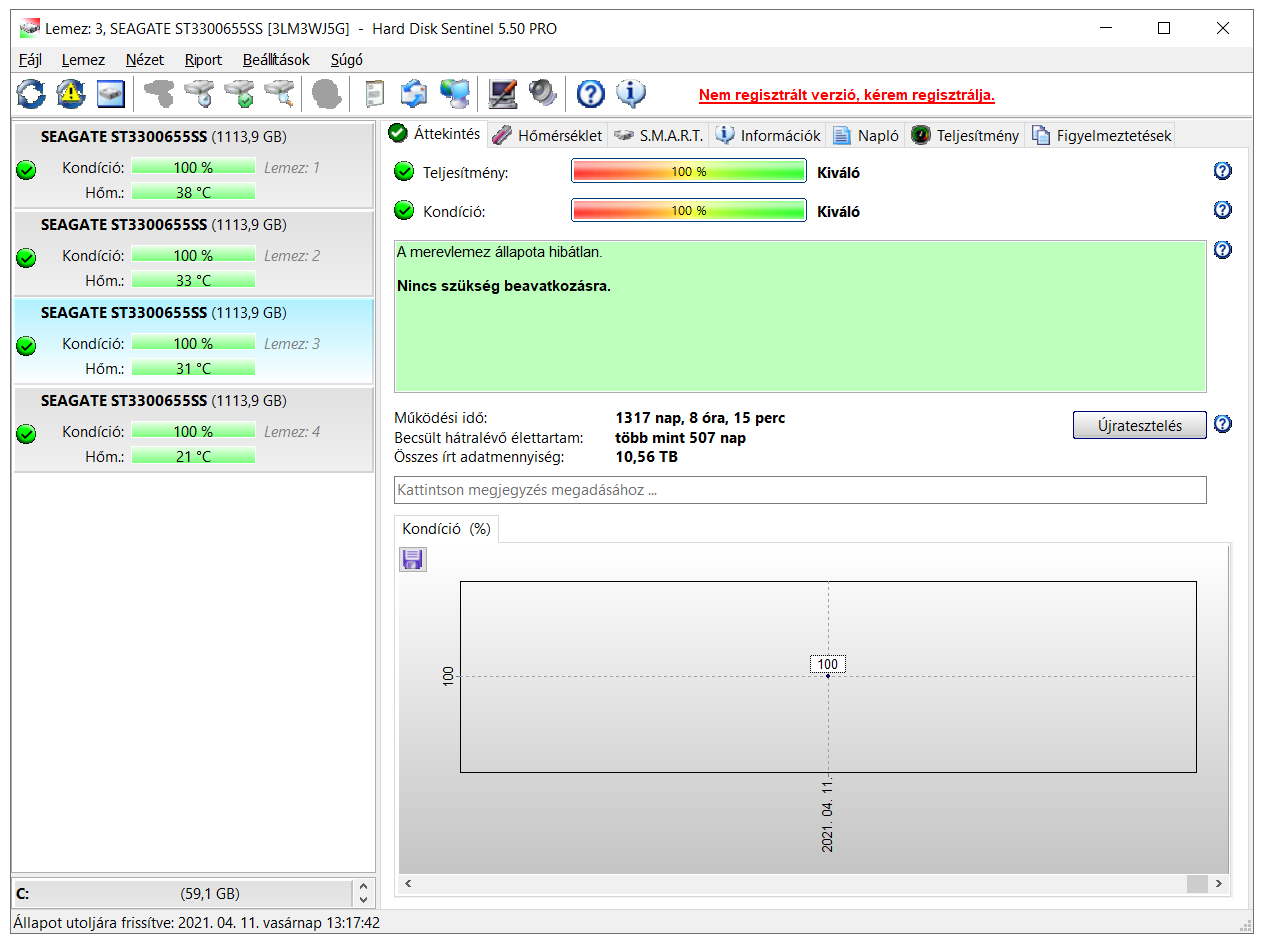Viewport: 1261px width, 940px height.
Task: Click the green check next to Teljesítmény label
Action: [404, 172]
